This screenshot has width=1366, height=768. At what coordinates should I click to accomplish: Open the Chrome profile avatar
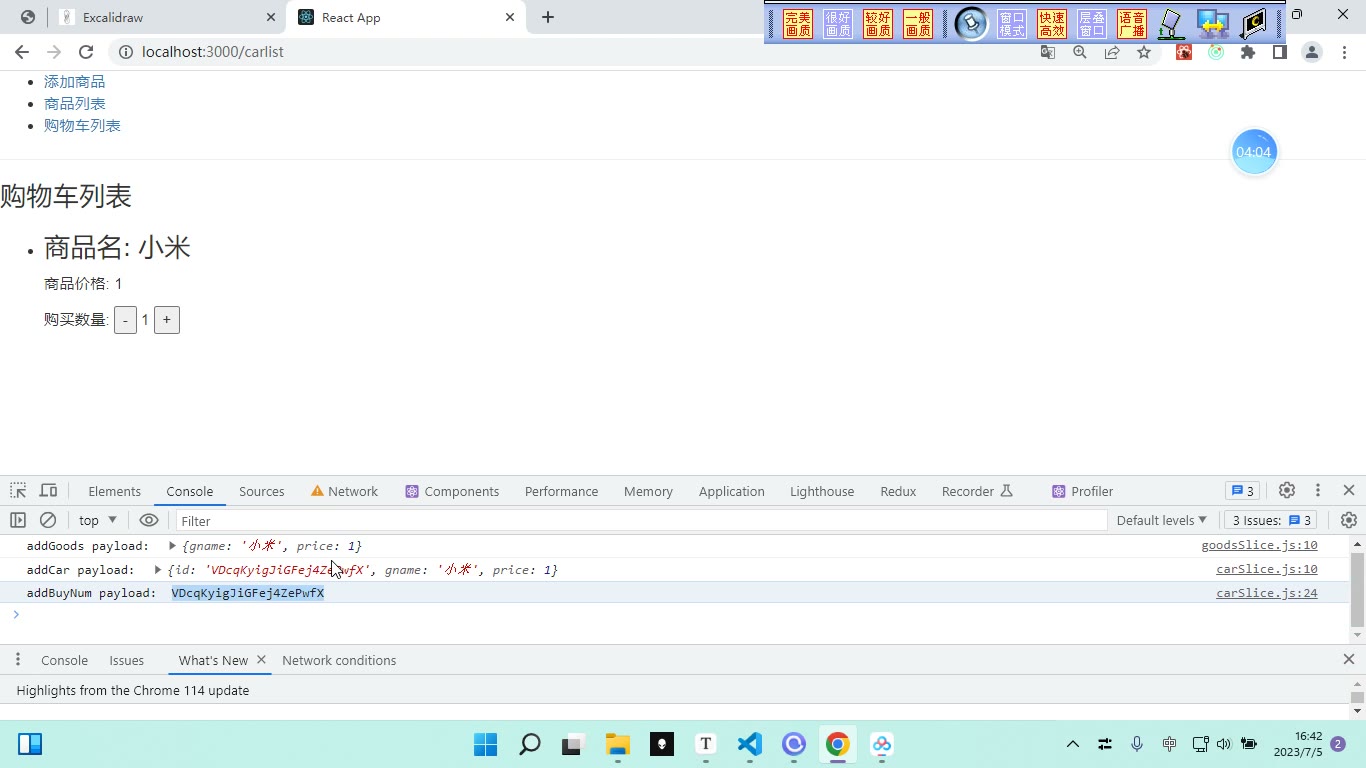click(1312, 53)
